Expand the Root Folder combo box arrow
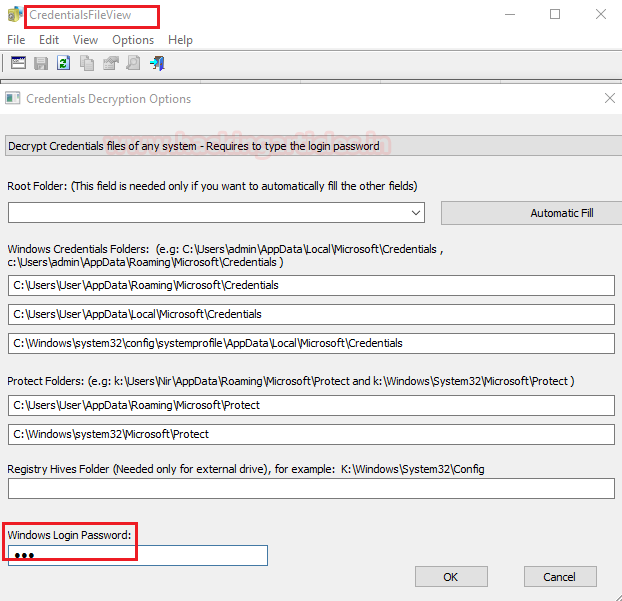The height and width of the screenshot is (601, 622). click(x=416, y=213)
